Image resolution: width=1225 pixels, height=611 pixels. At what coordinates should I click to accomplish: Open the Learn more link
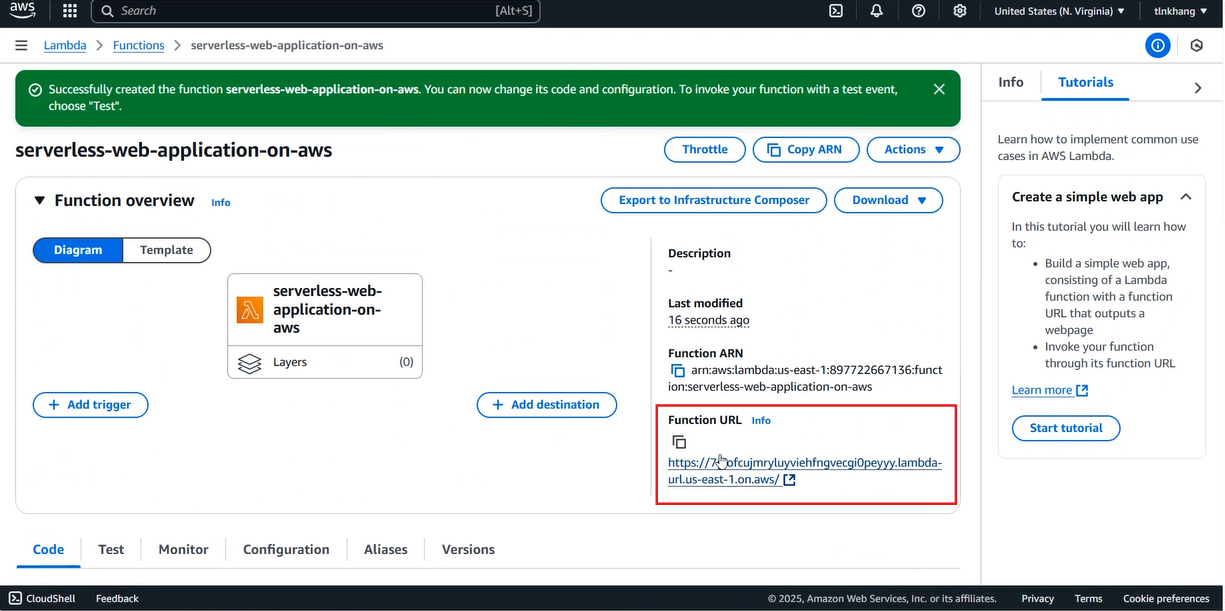click(1049, 391)
